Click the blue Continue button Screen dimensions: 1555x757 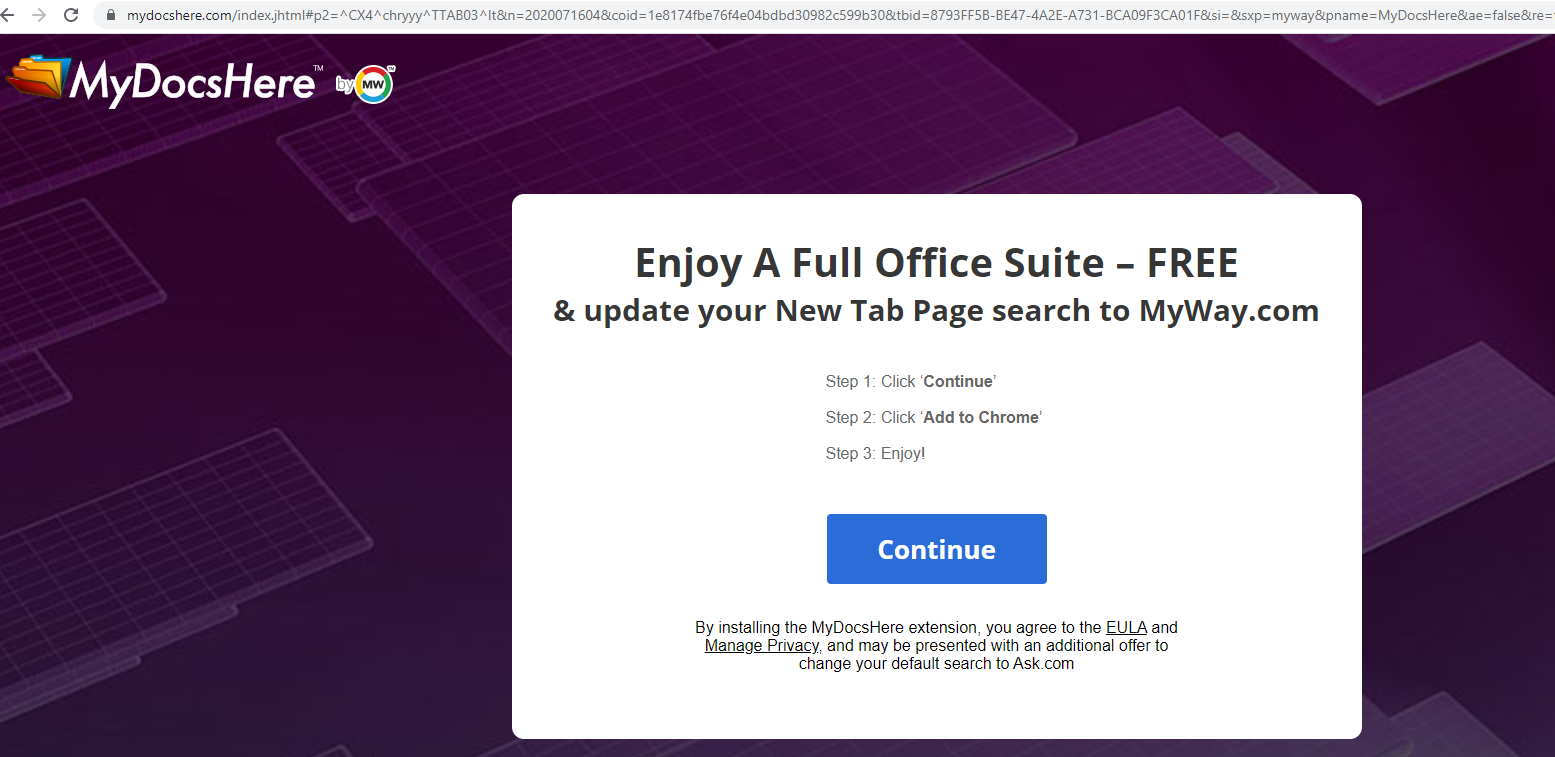(936, 549)
